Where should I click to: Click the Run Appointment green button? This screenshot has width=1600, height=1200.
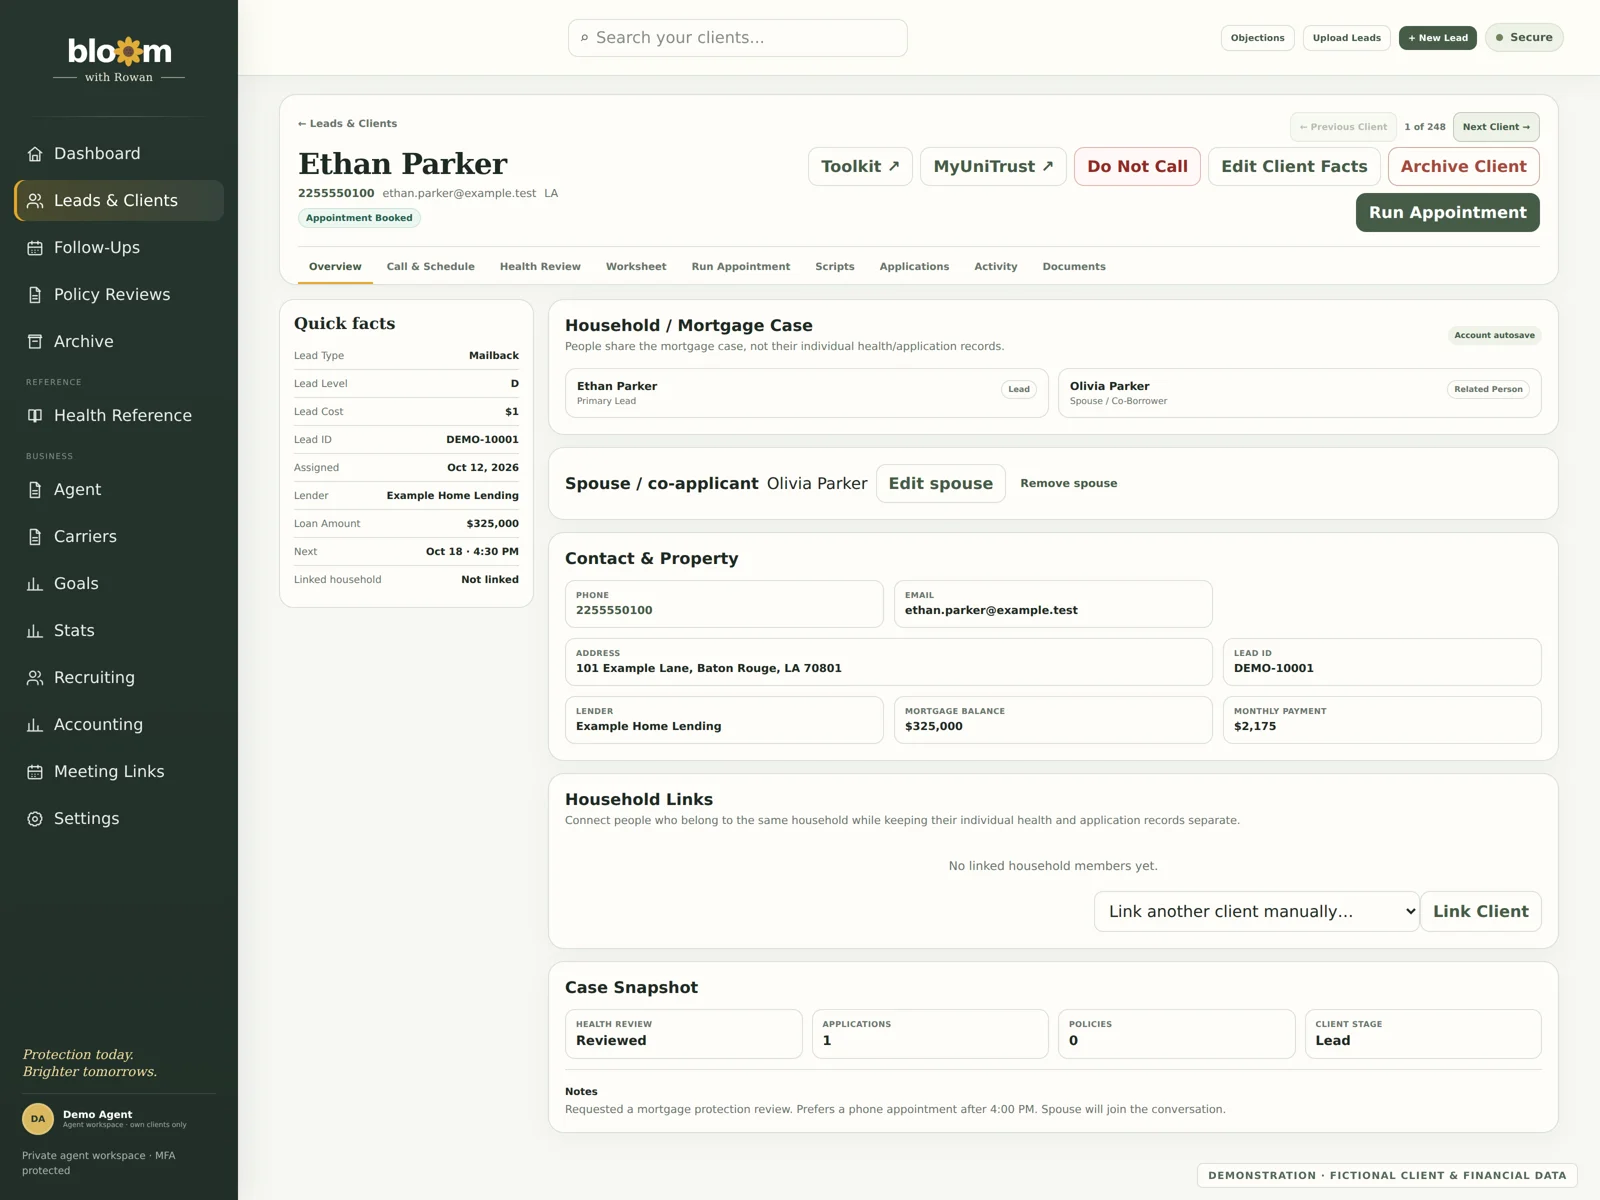tap(1447, 213)
